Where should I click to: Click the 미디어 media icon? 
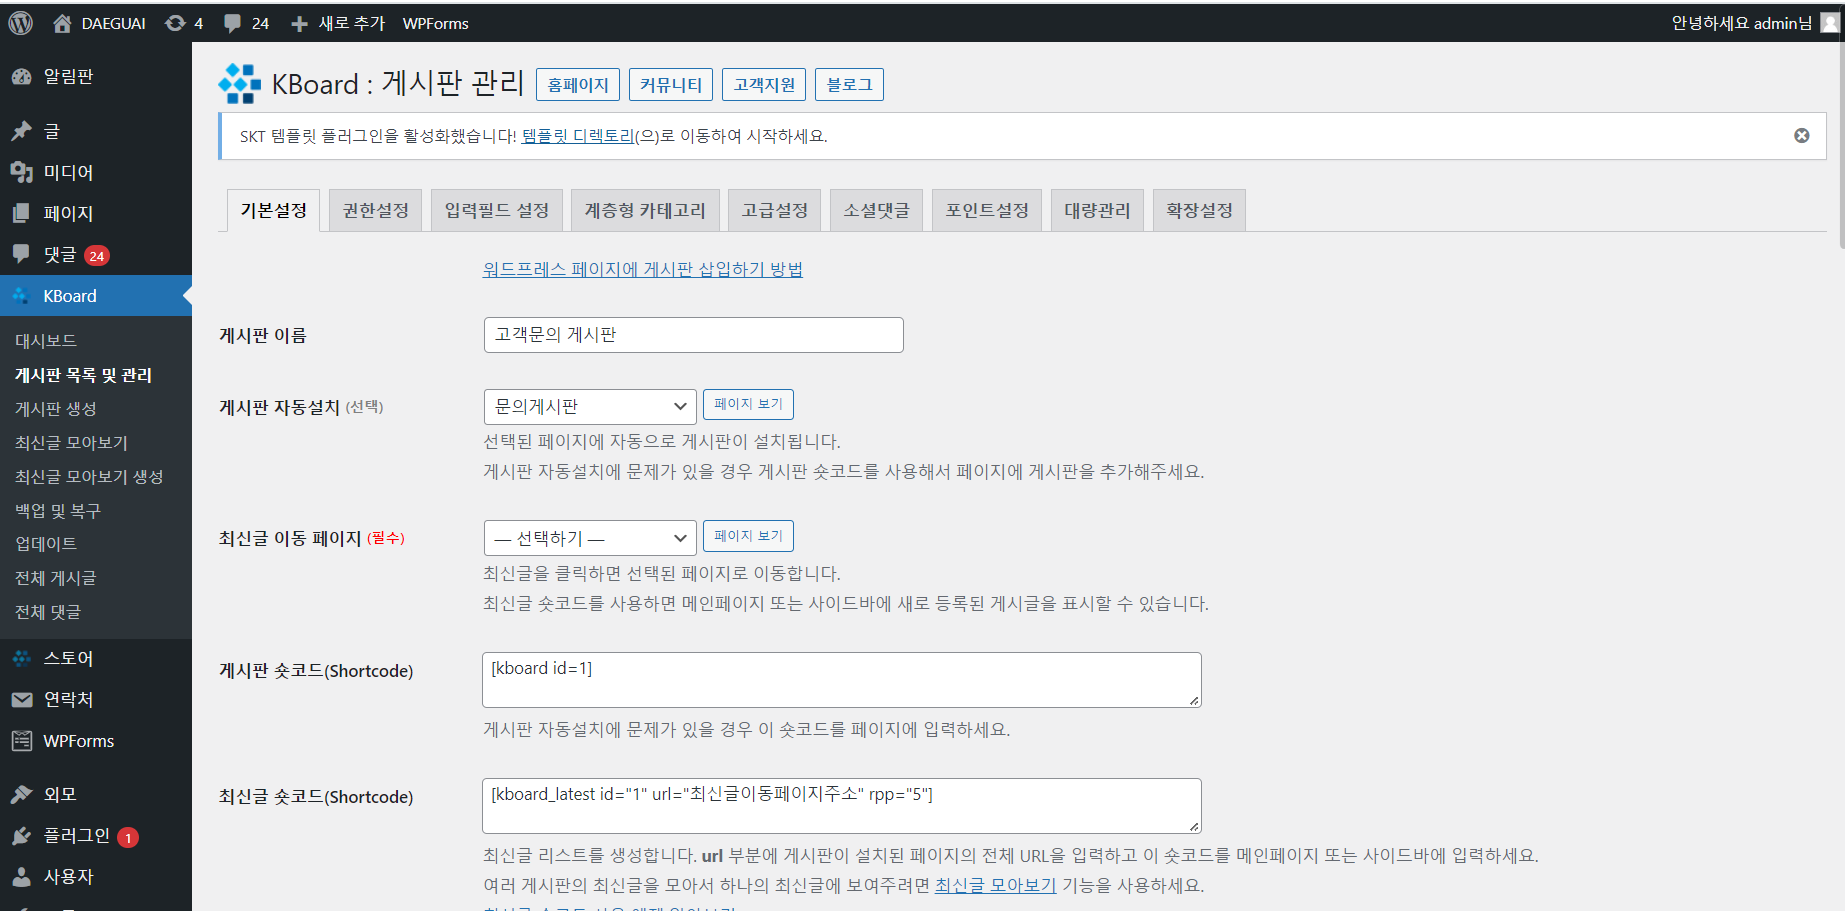click(x=21, y=172)
